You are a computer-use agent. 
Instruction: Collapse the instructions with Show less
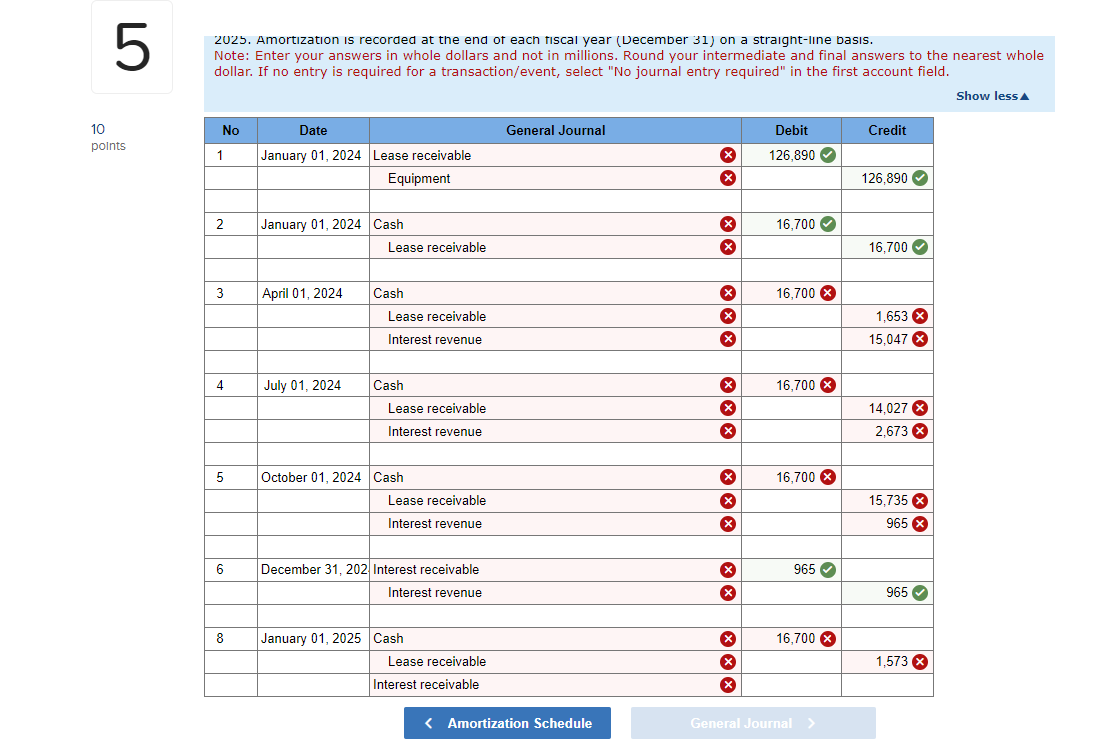(992, 95)
